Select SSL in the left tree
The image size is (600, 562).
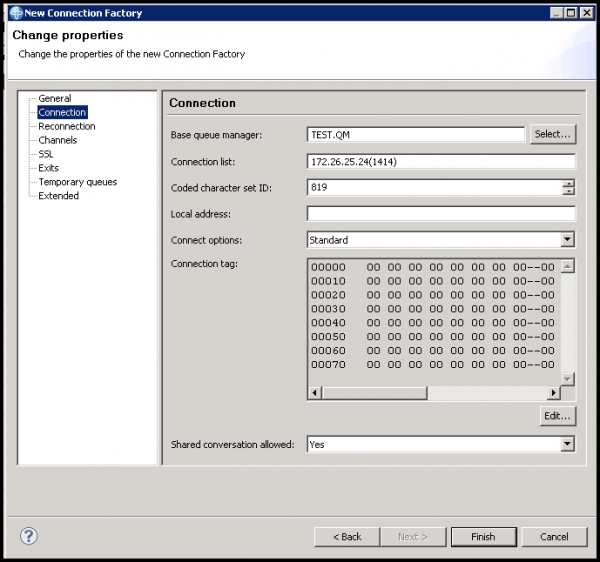(46, 154)
